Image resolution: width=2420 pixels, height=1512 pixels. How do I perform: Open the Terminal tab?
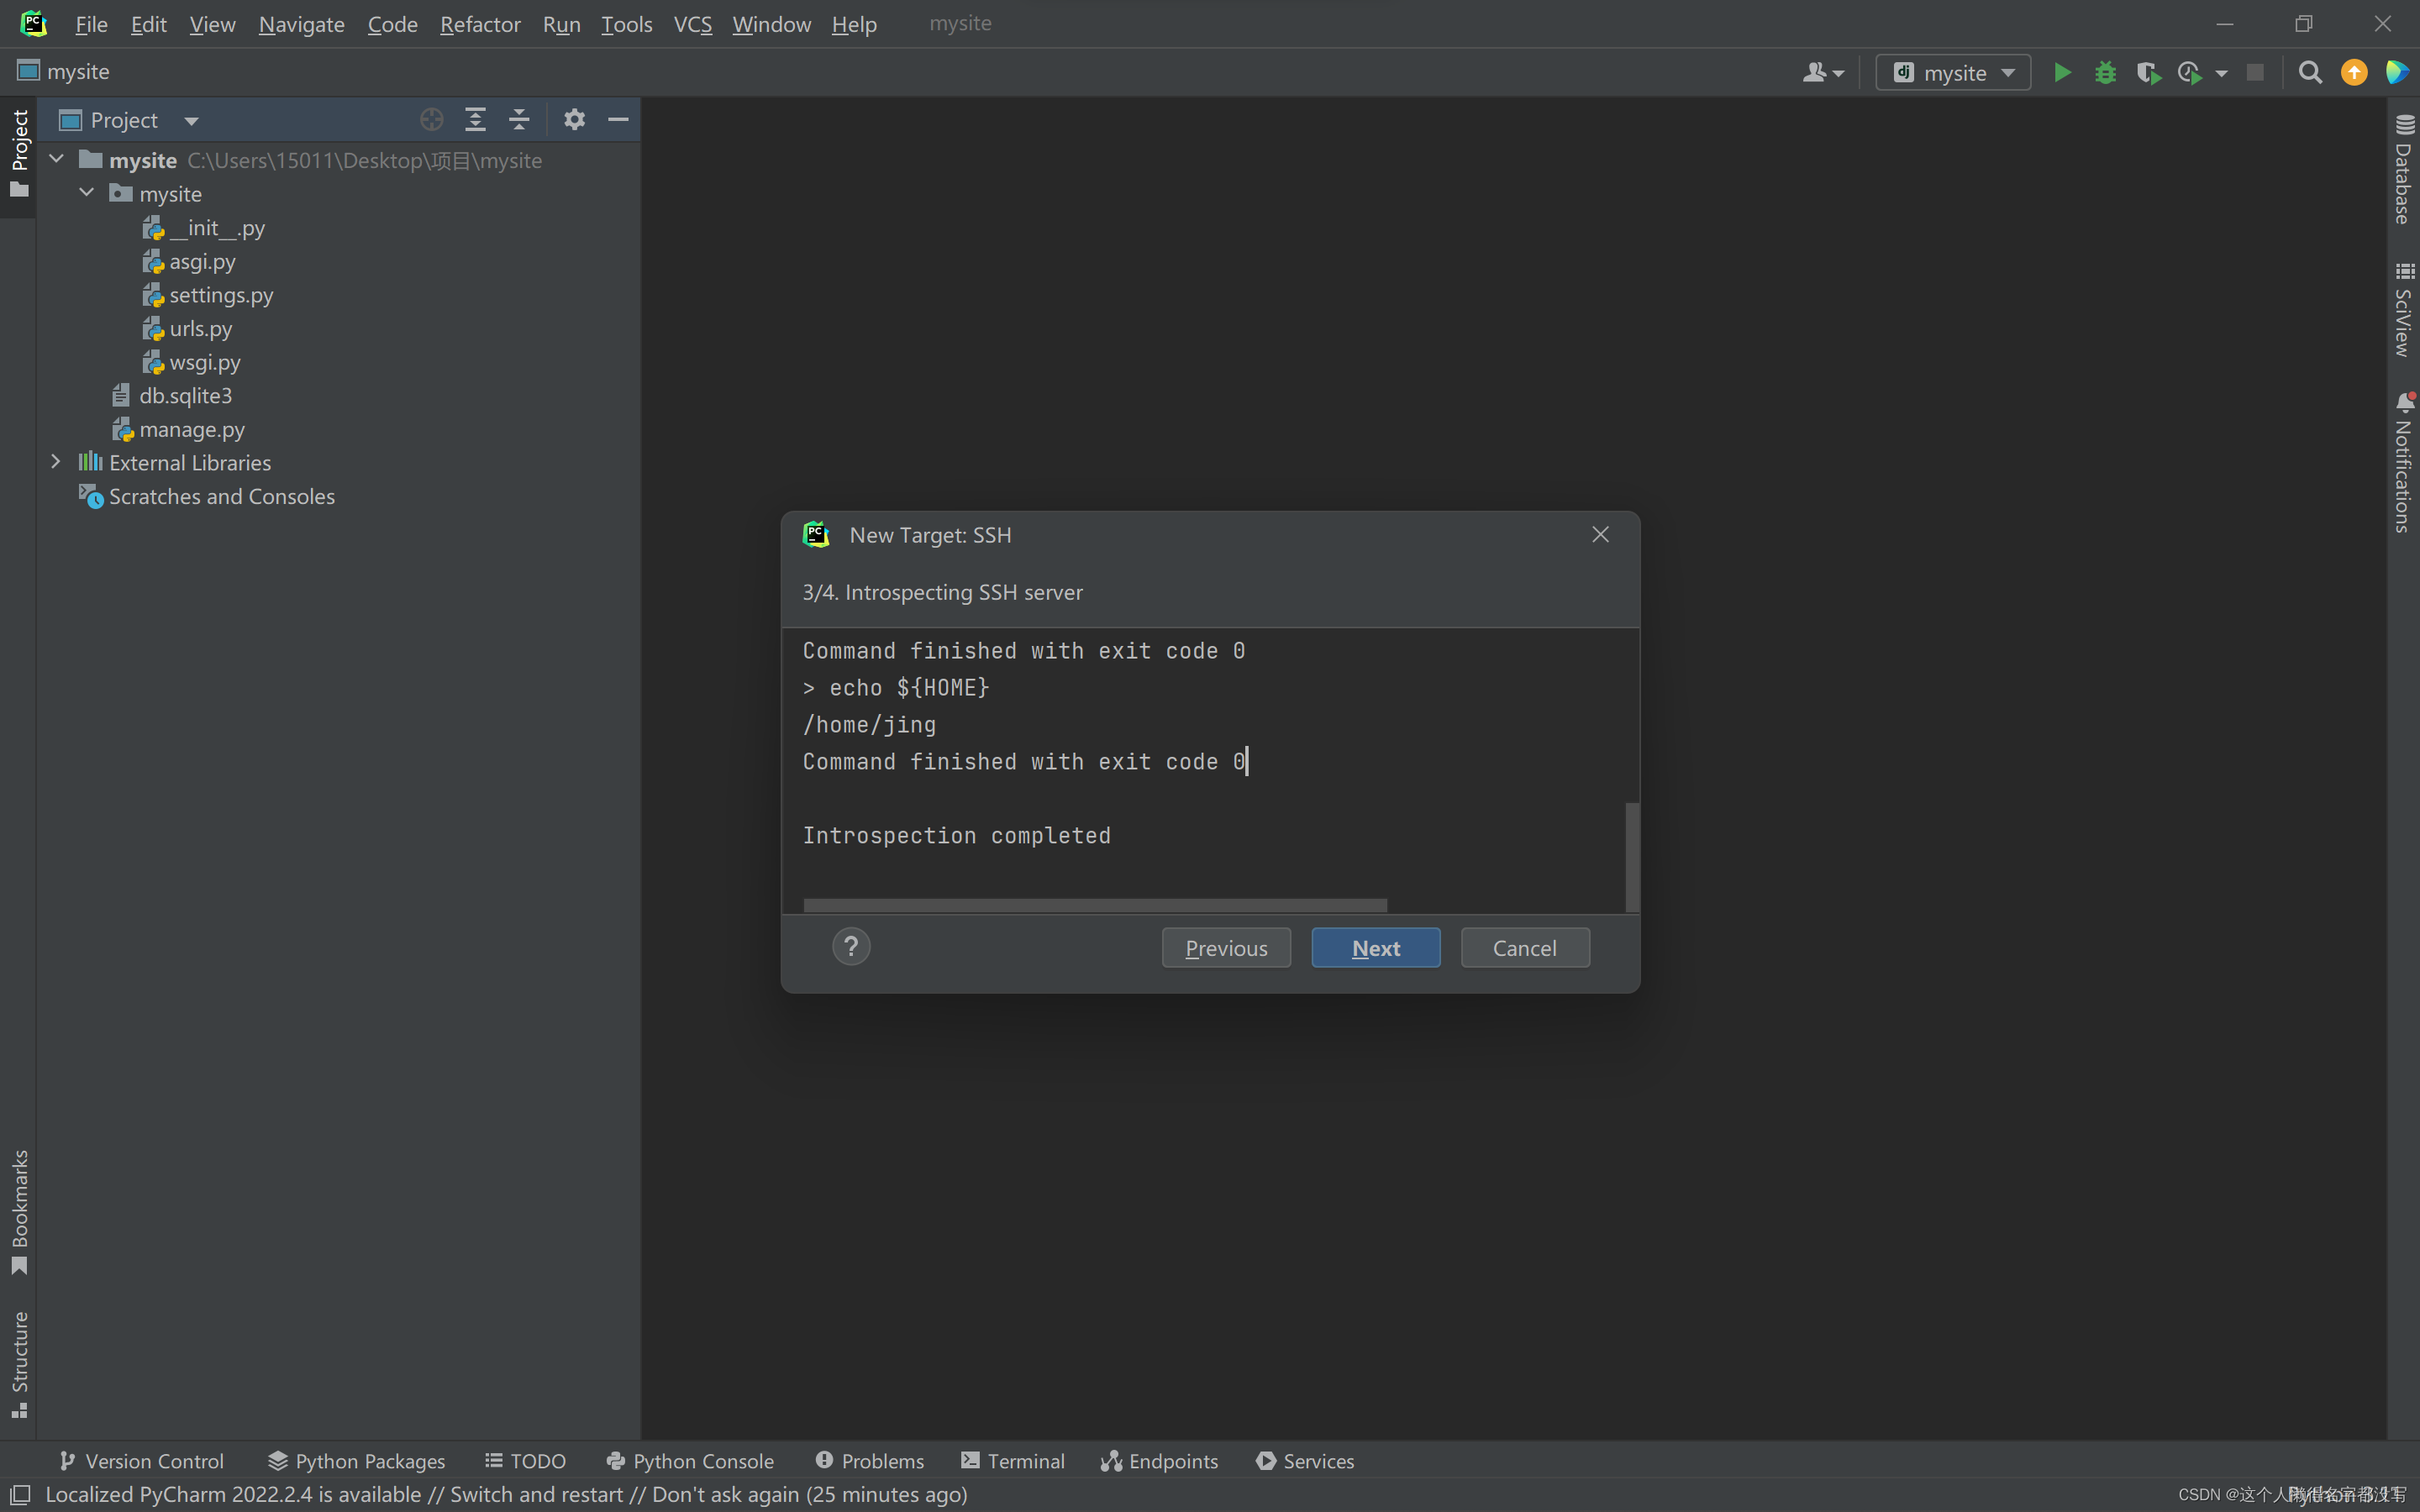[1011, 1460]
